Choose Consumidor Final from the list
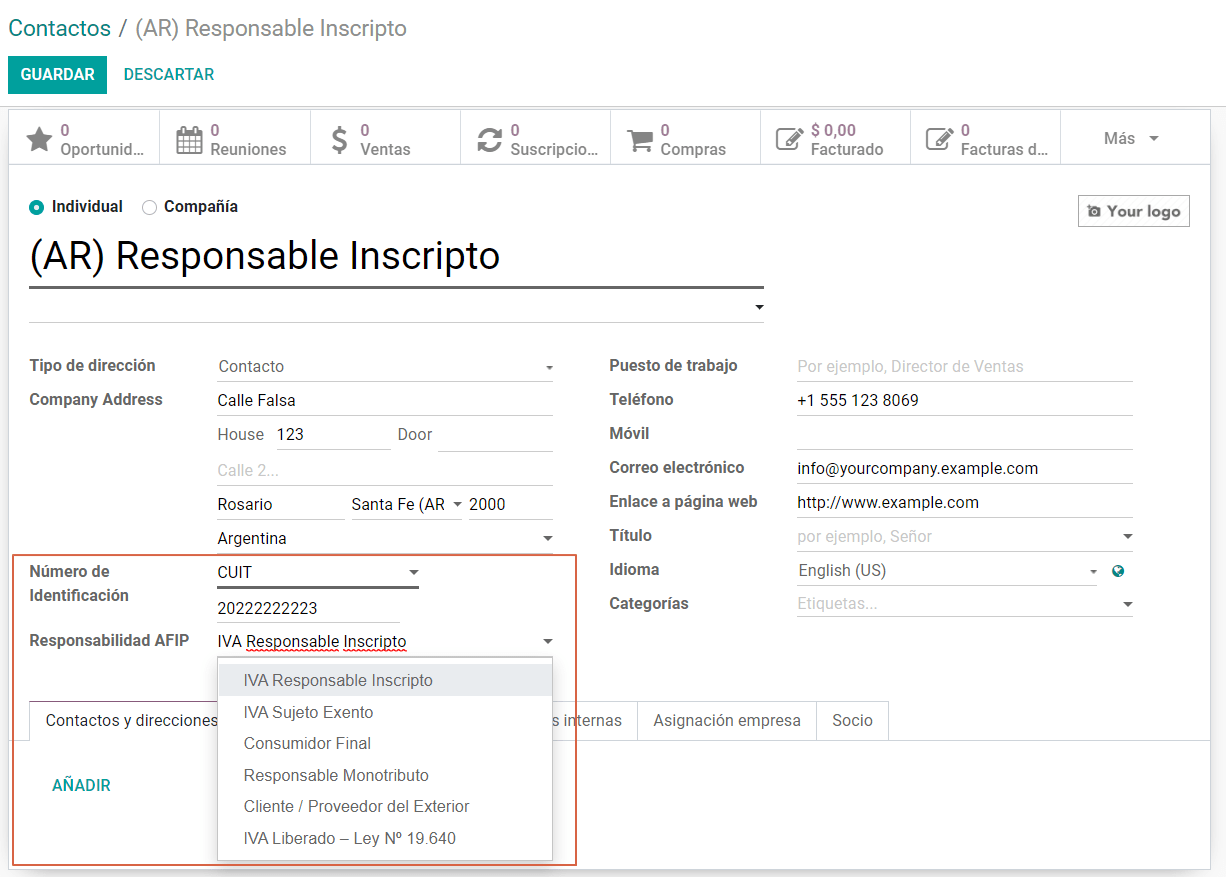The height and width of the screenshot is (877, 1226). (307, 743)
